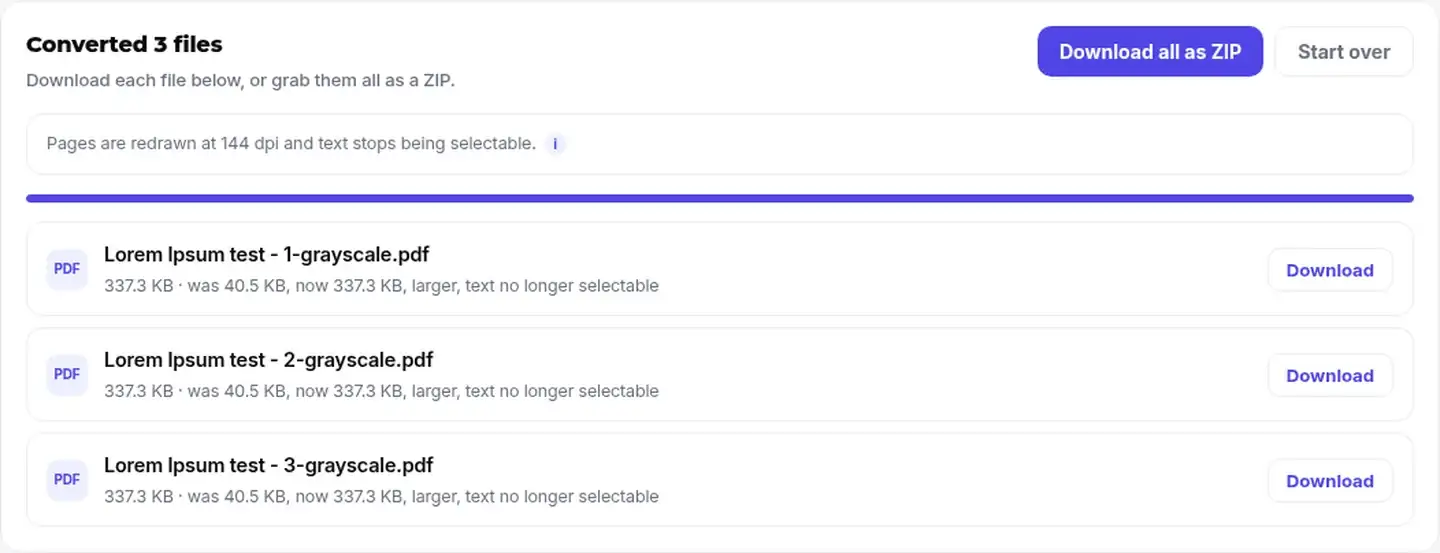Download Lorem Ipsum test - 3-grayscale.pdf

click(x=1330, y=481)
